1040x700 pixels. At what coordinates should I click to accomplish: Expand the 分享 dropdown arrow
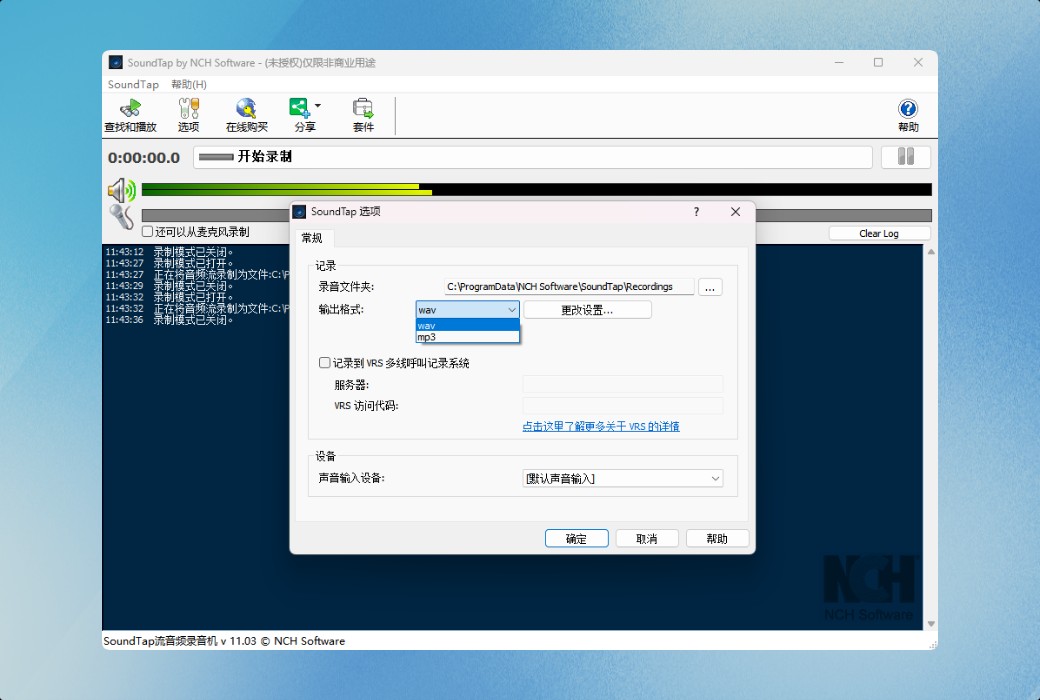318,103
